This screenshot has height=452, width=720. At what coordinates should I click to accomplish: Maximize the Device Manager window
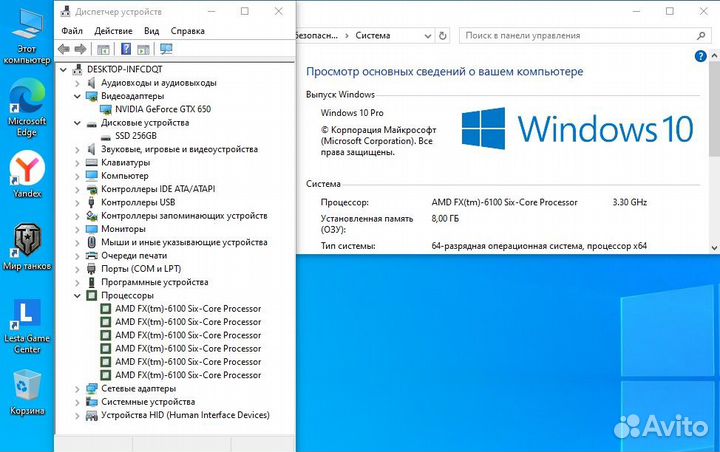tap(245, 11)
